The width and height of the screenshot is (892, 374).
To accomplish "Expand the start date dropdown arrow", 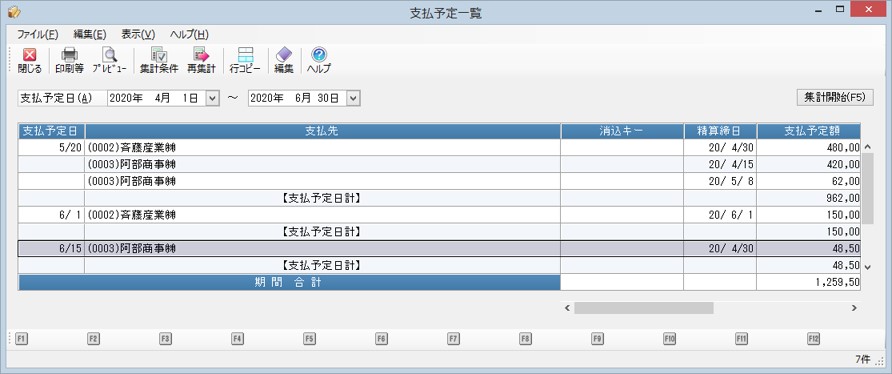I will click(212, 98).
